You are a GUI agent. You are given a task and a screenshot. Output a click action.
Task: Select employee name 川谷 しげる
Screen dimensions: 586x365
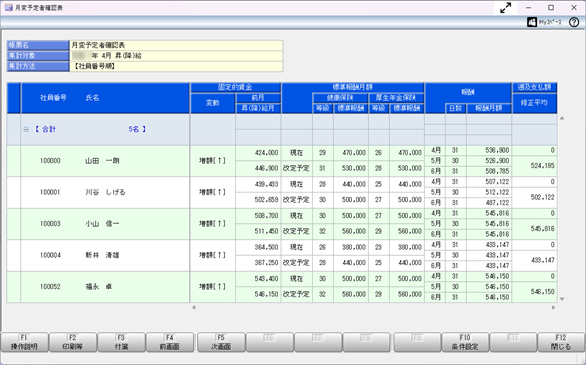point(105,192)
